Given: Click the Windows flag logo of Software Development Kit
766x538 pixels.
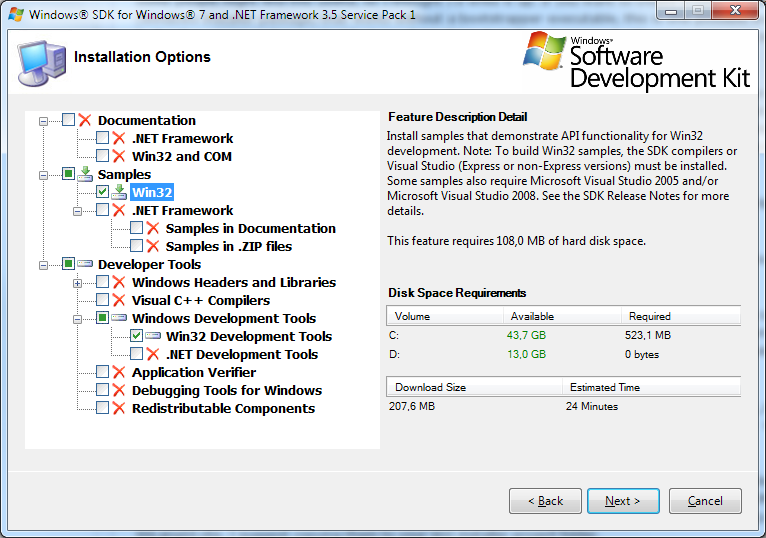Looking at the screenshot, I should point(544,50).
